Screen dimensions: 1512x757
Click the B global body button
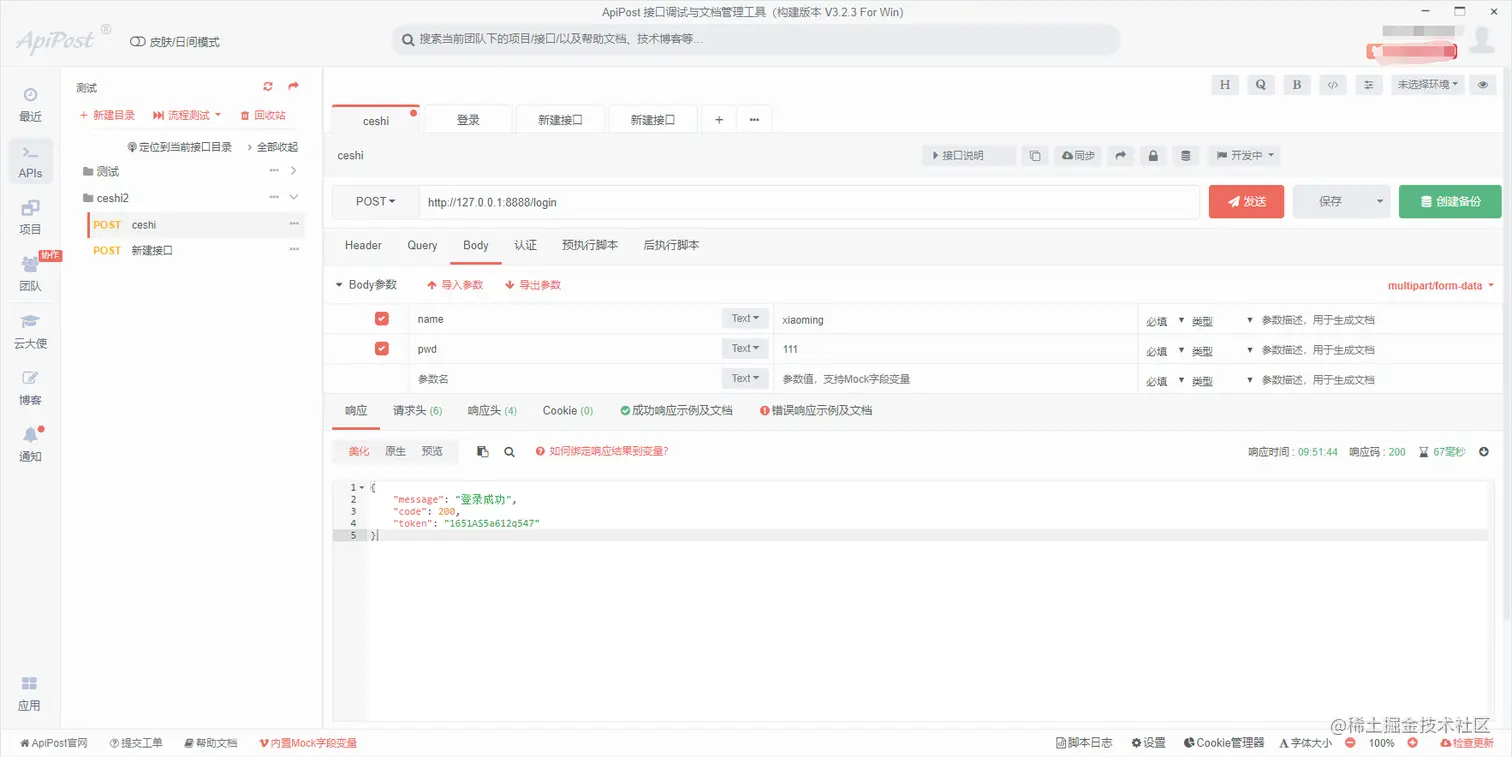click(1297, 85)
